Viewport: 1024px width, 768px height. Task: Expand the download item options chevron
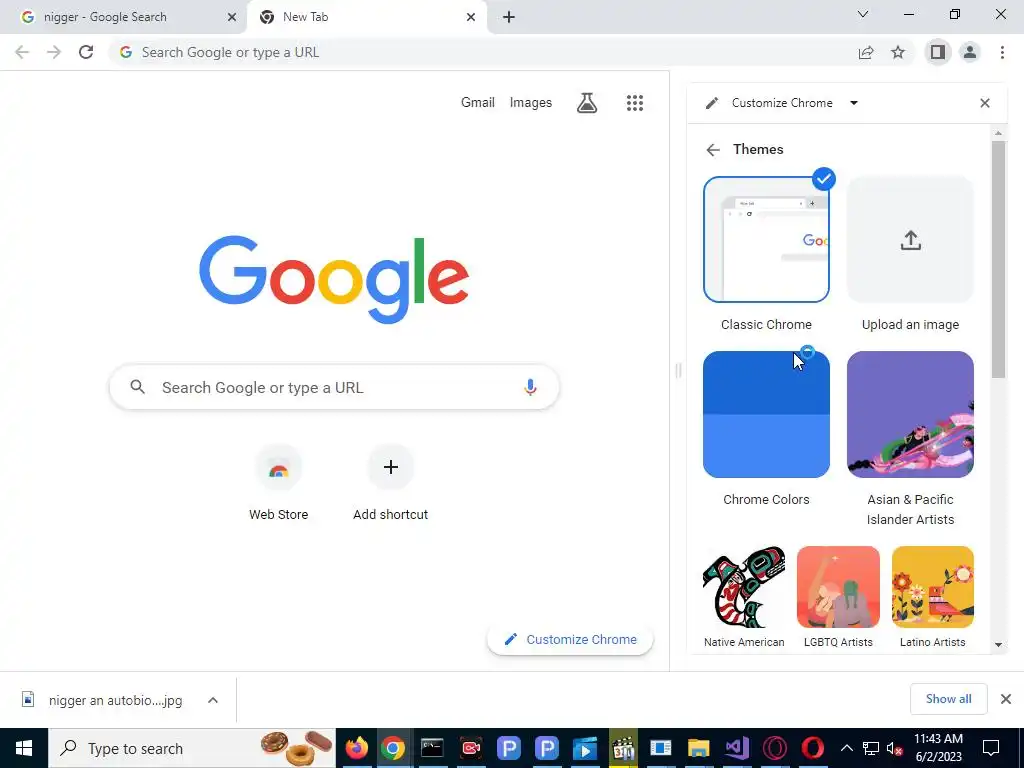pos(213,700)
